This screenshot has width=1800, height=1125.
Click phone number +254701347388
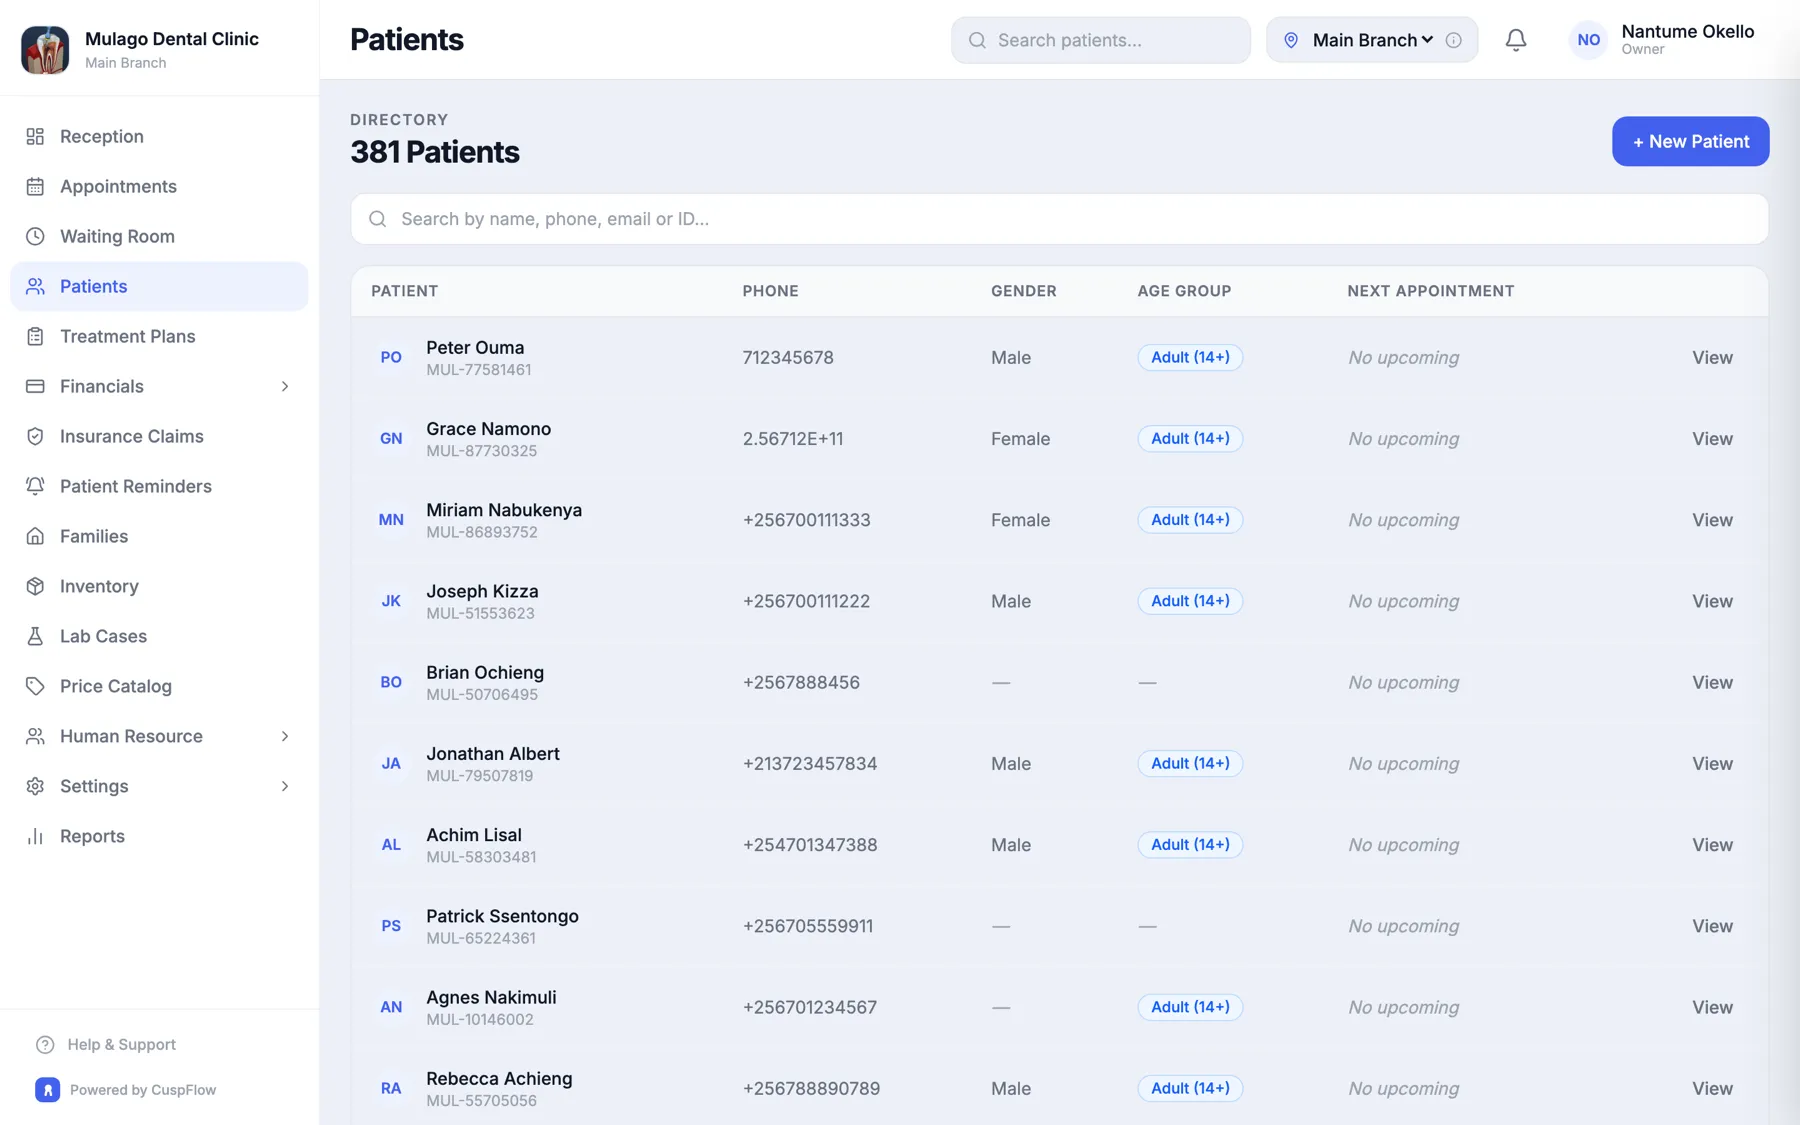click(x=810, y=845)
